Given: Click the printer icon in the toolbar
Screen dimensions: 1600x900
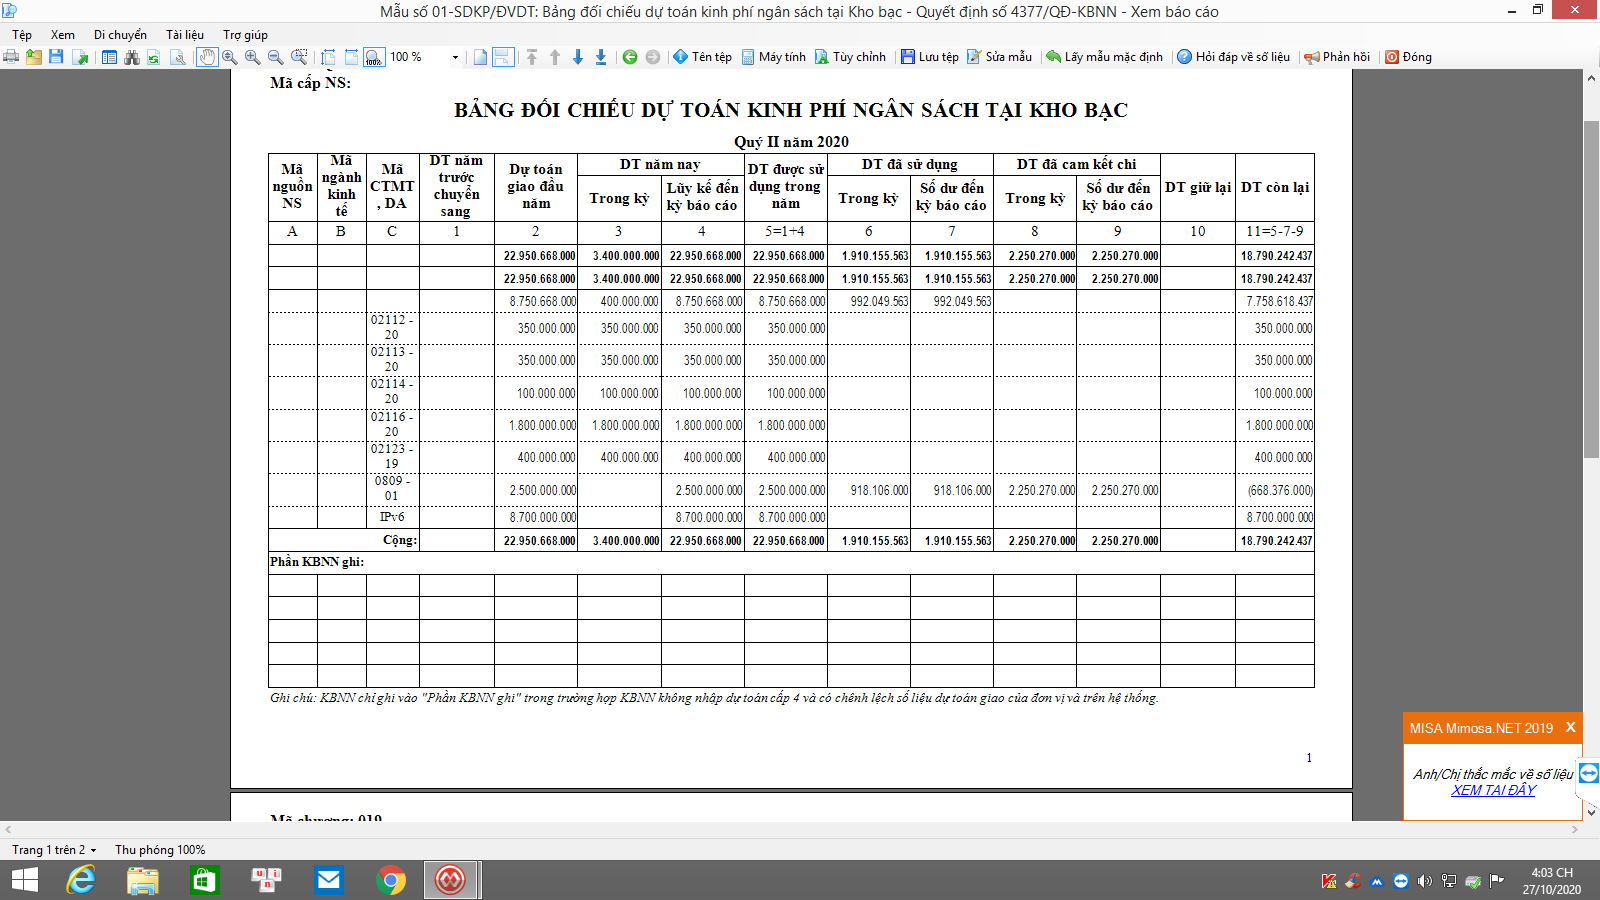Looking at the screenshot, I should [x=11, y=57].
